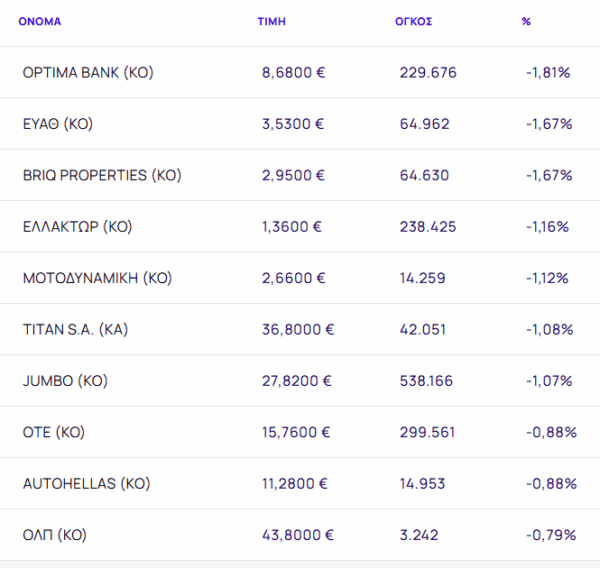
Task: Click the 8,6800 € price cell
Action: [292, 73]
